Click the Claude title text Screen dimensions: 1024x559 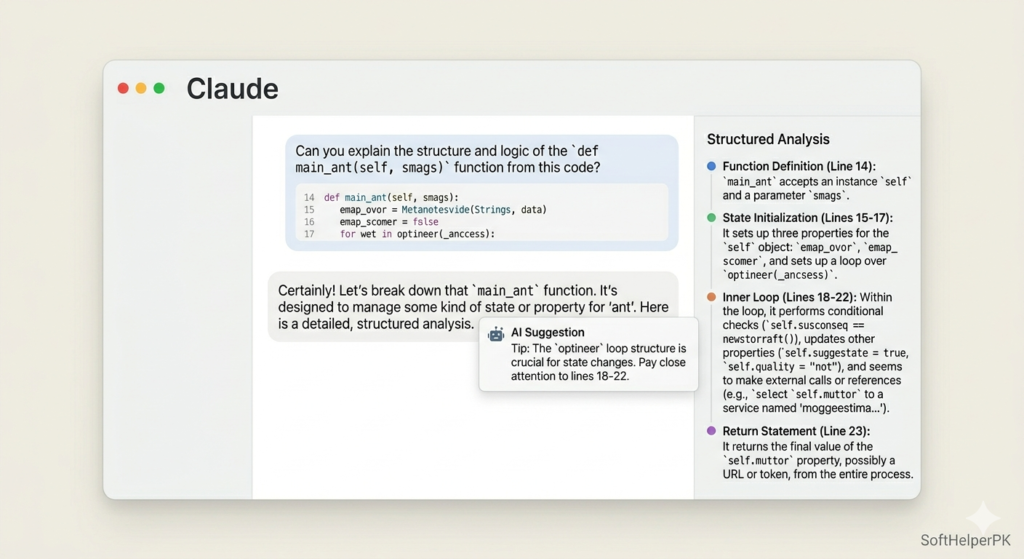tap(232, 89)
